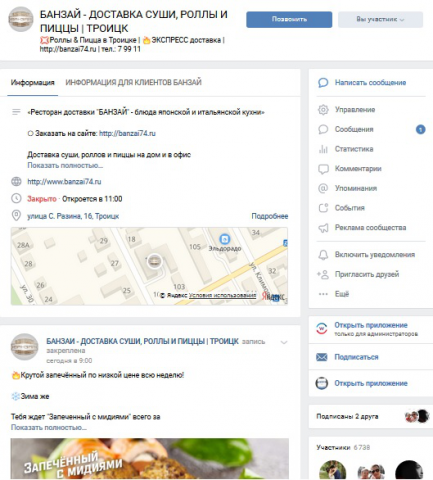This screenshot has height=480, width=433.
Task: Open the ИНФОРМАЦИЯ ДЛЯ КЛИЕНТОВ БАНЗАЙ tab
Action: [x=133, y=82]
